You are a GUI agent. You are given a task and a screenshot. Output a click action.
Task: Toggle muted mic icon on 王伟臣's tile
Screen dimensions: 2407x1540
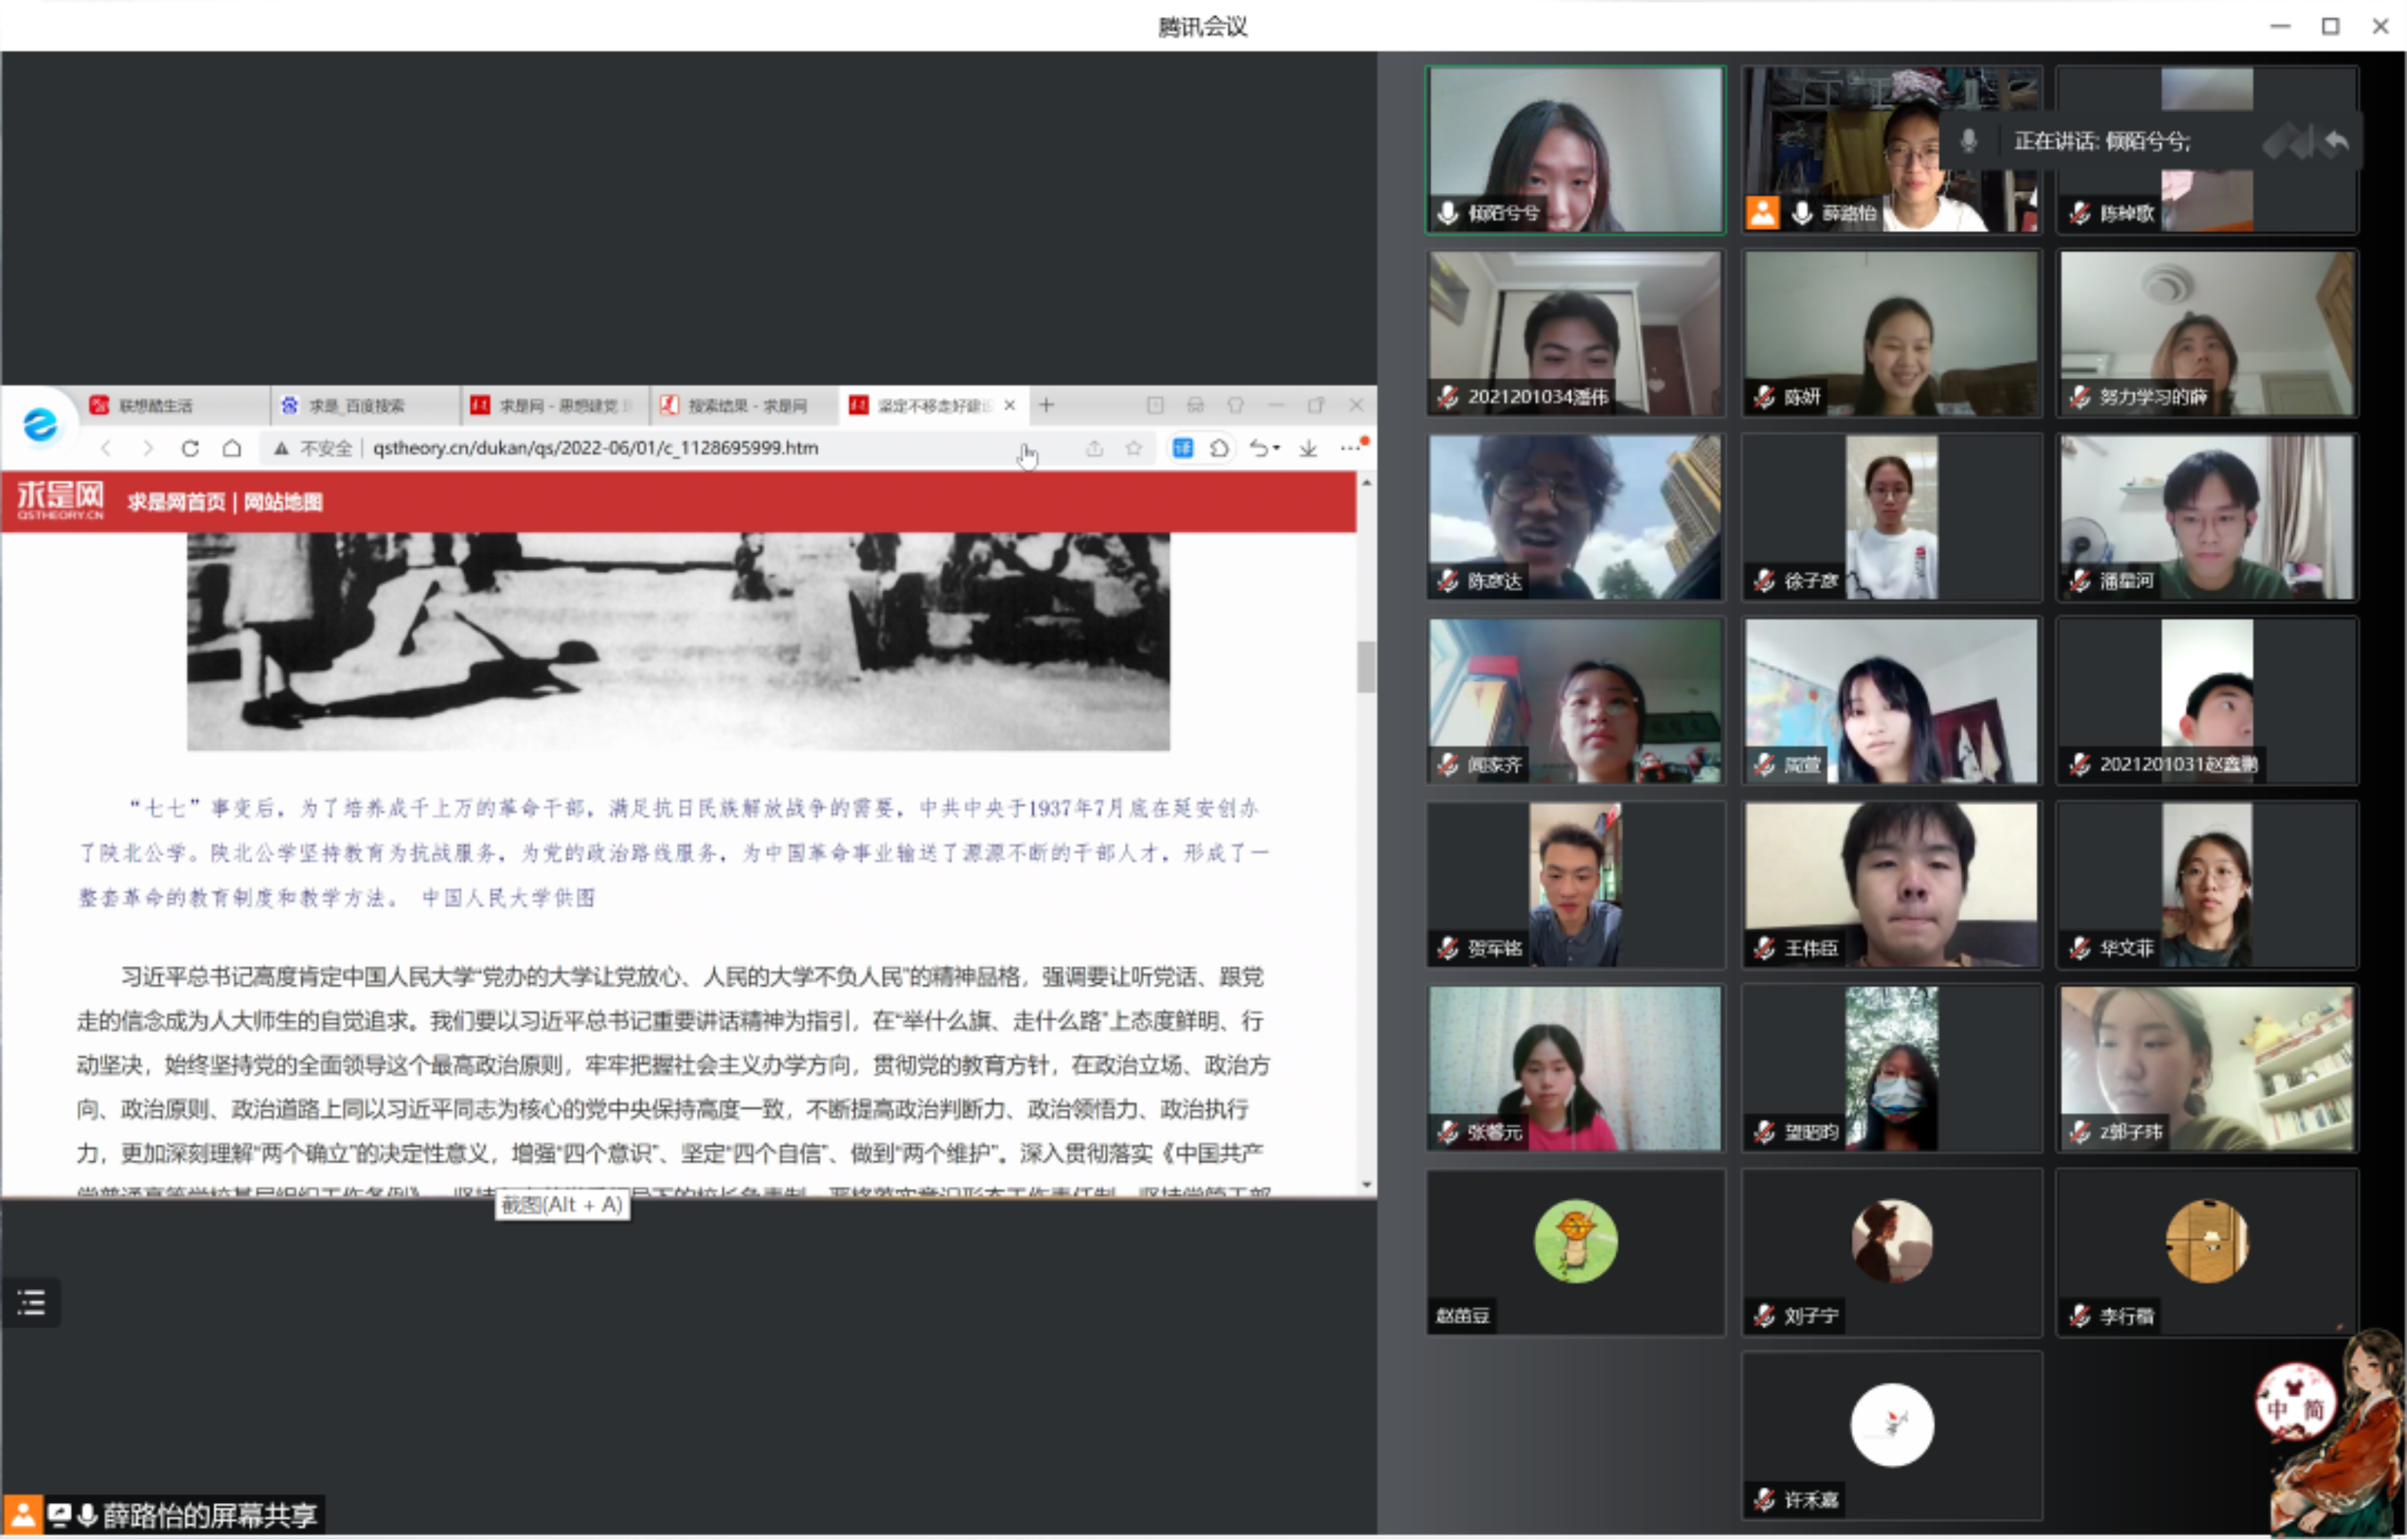tap(1765, 948)
